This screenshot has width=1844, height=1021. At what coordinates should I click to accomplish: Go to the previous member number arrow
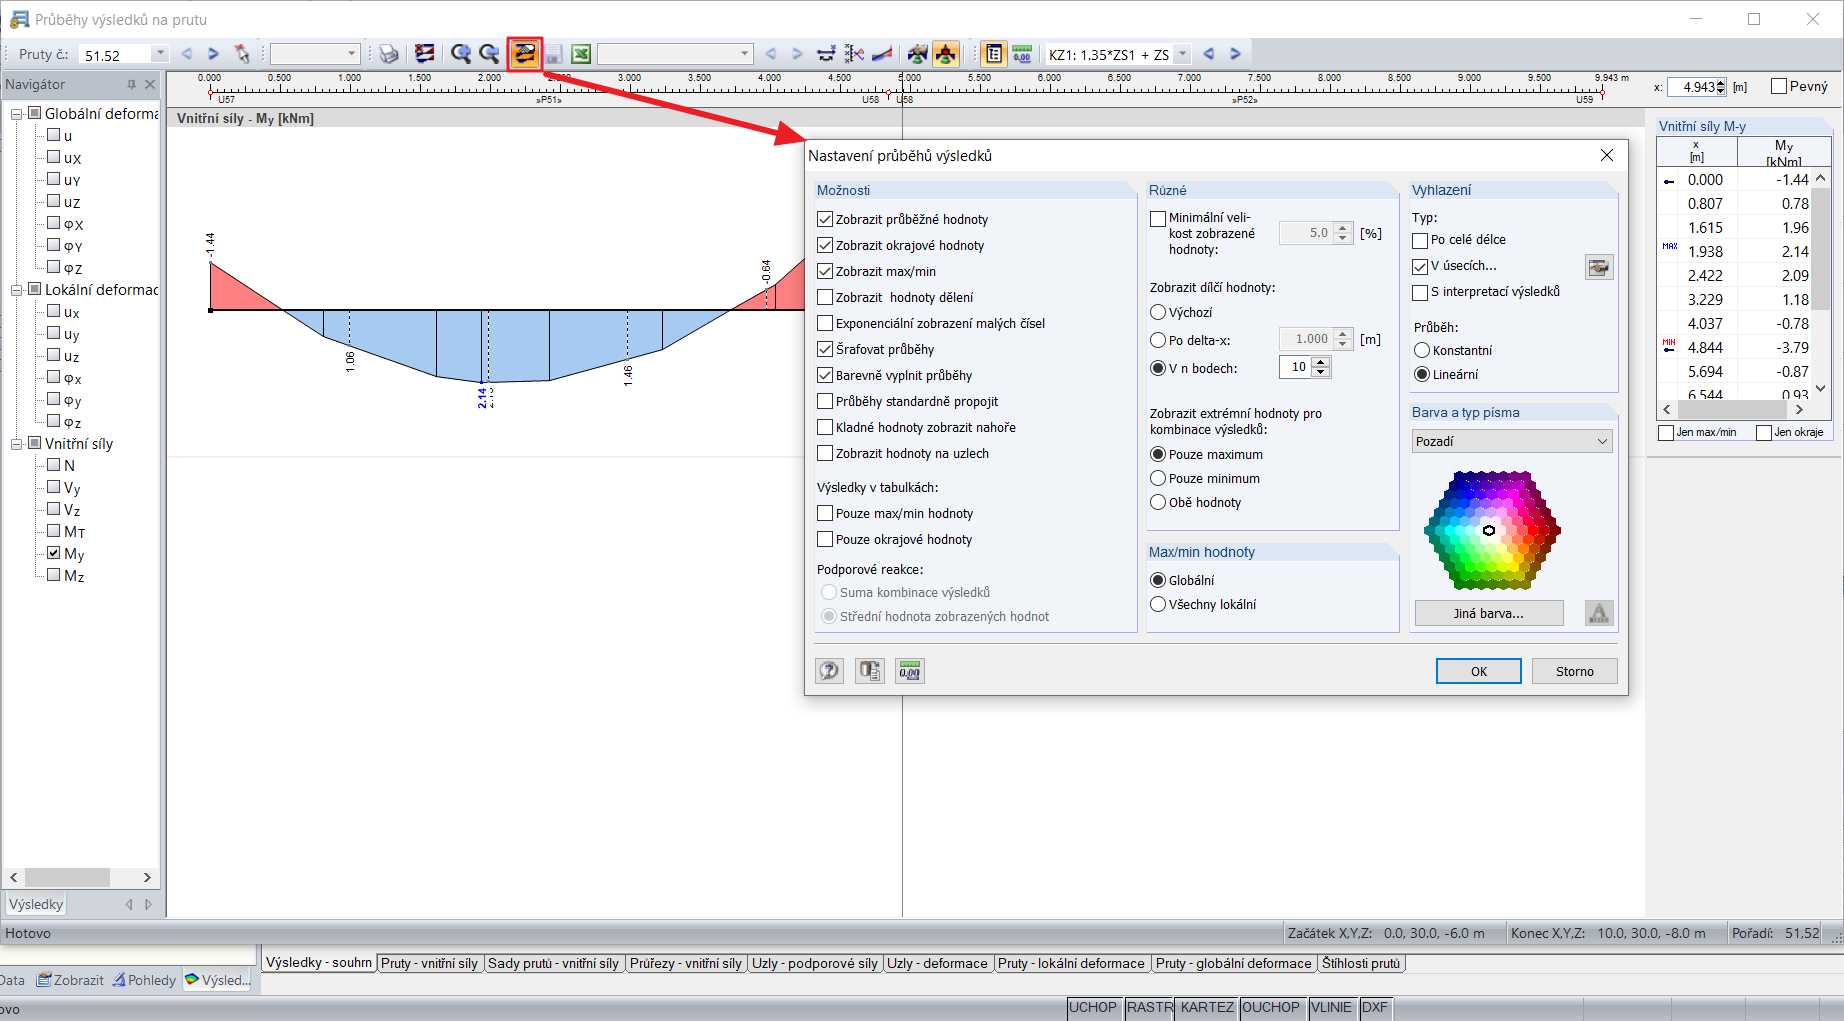click(187, 54)
